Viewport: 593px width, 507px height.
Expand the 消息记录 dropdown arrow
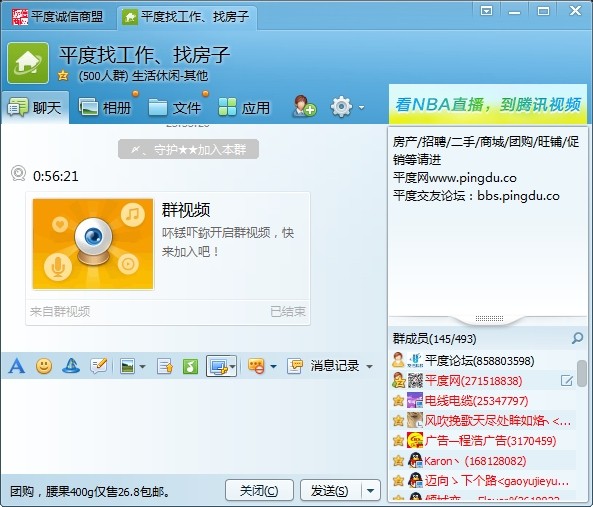[x=369, y=366]
